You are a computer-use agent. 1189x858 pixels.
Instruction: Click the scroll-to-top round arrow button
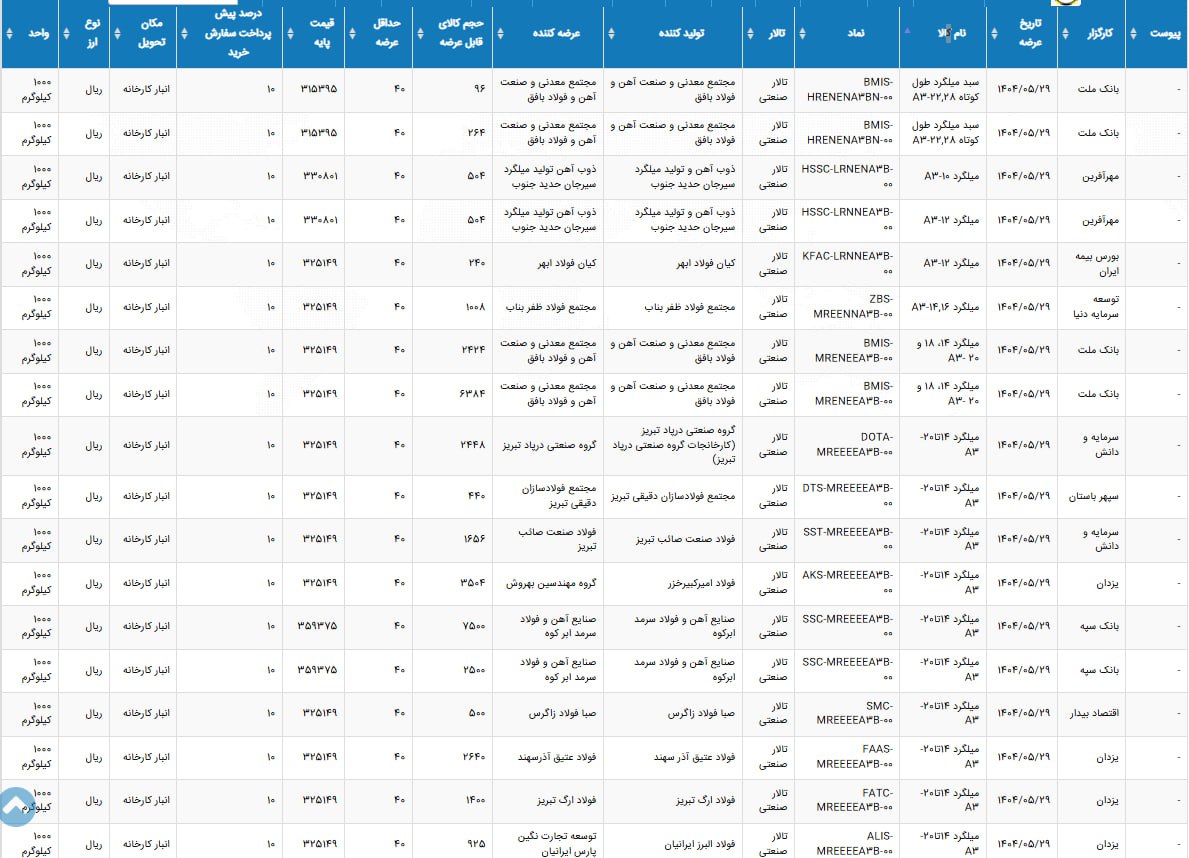click(17, 806)
